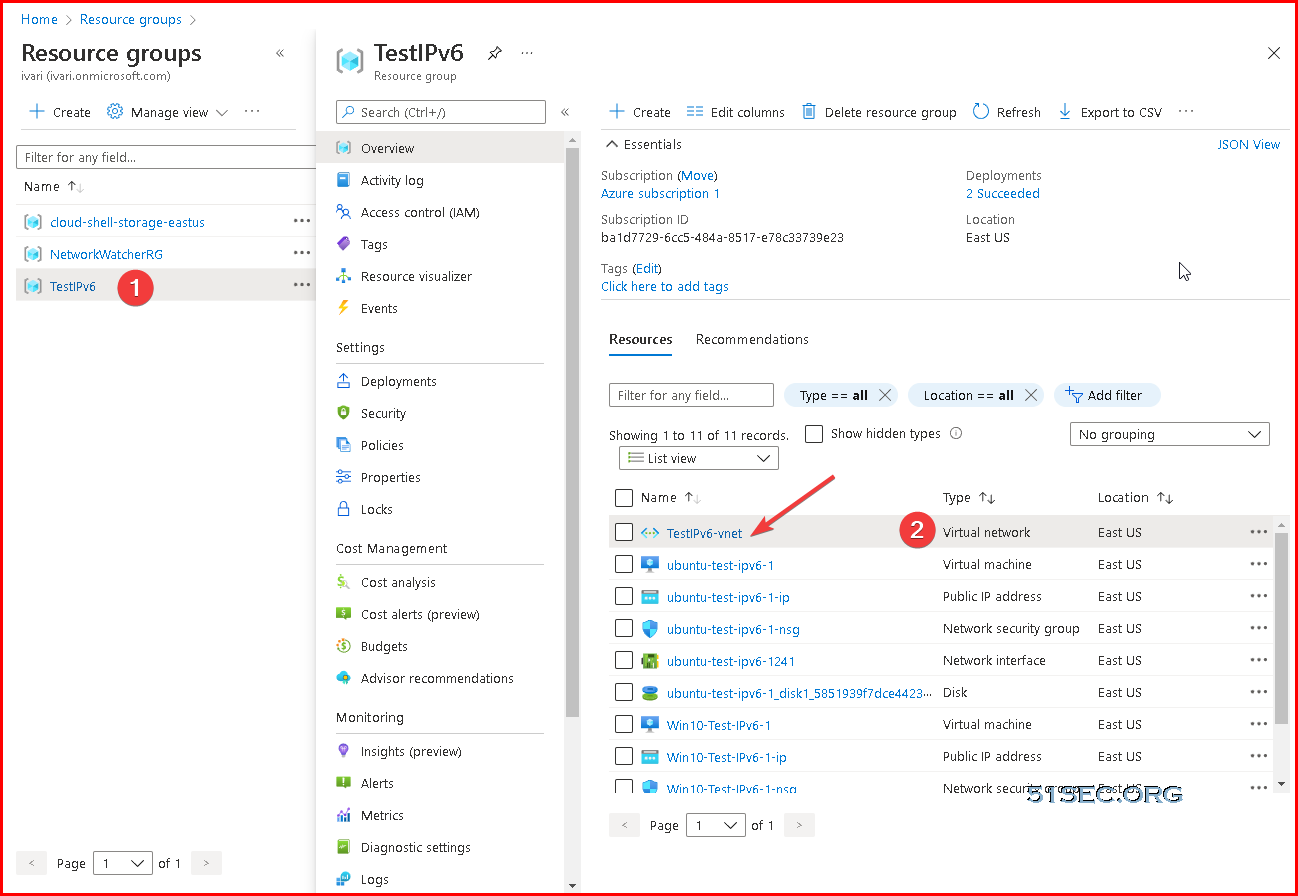Screen dimensions: 1298x896
Task: Open Deployments under Settings
Action: tap(398, 381)
